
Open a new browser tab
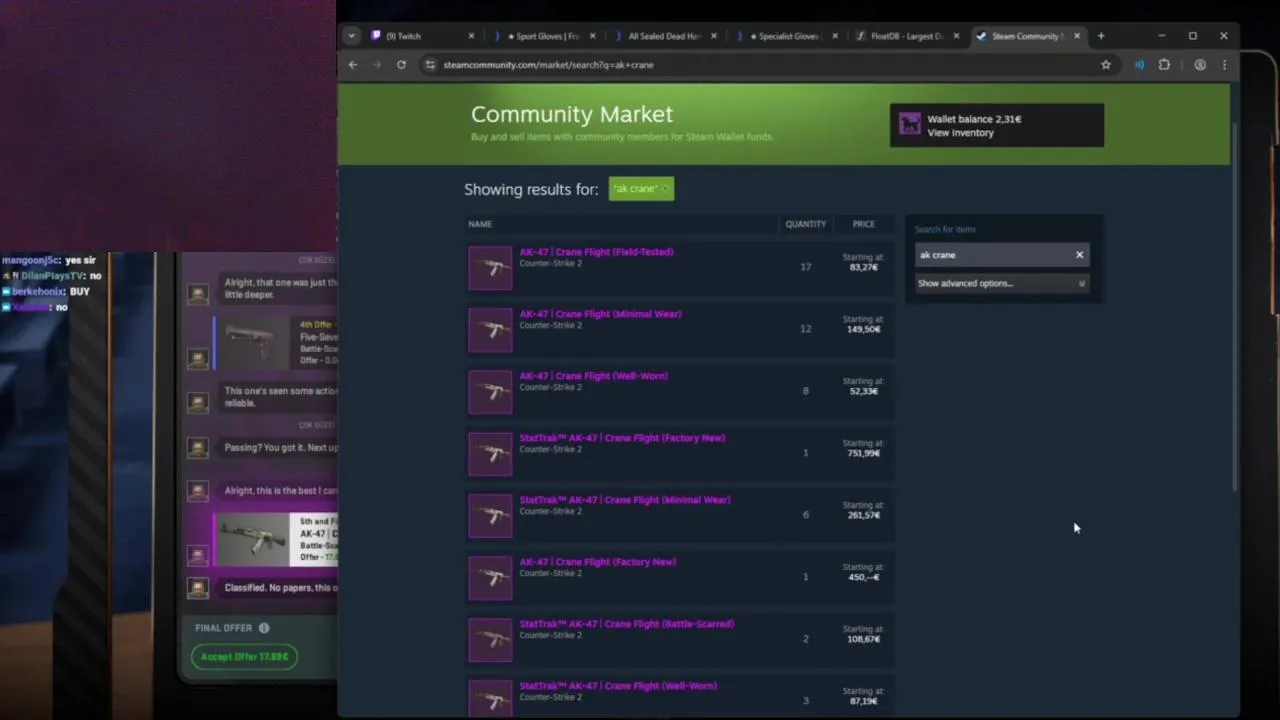tap(1101, 36)
